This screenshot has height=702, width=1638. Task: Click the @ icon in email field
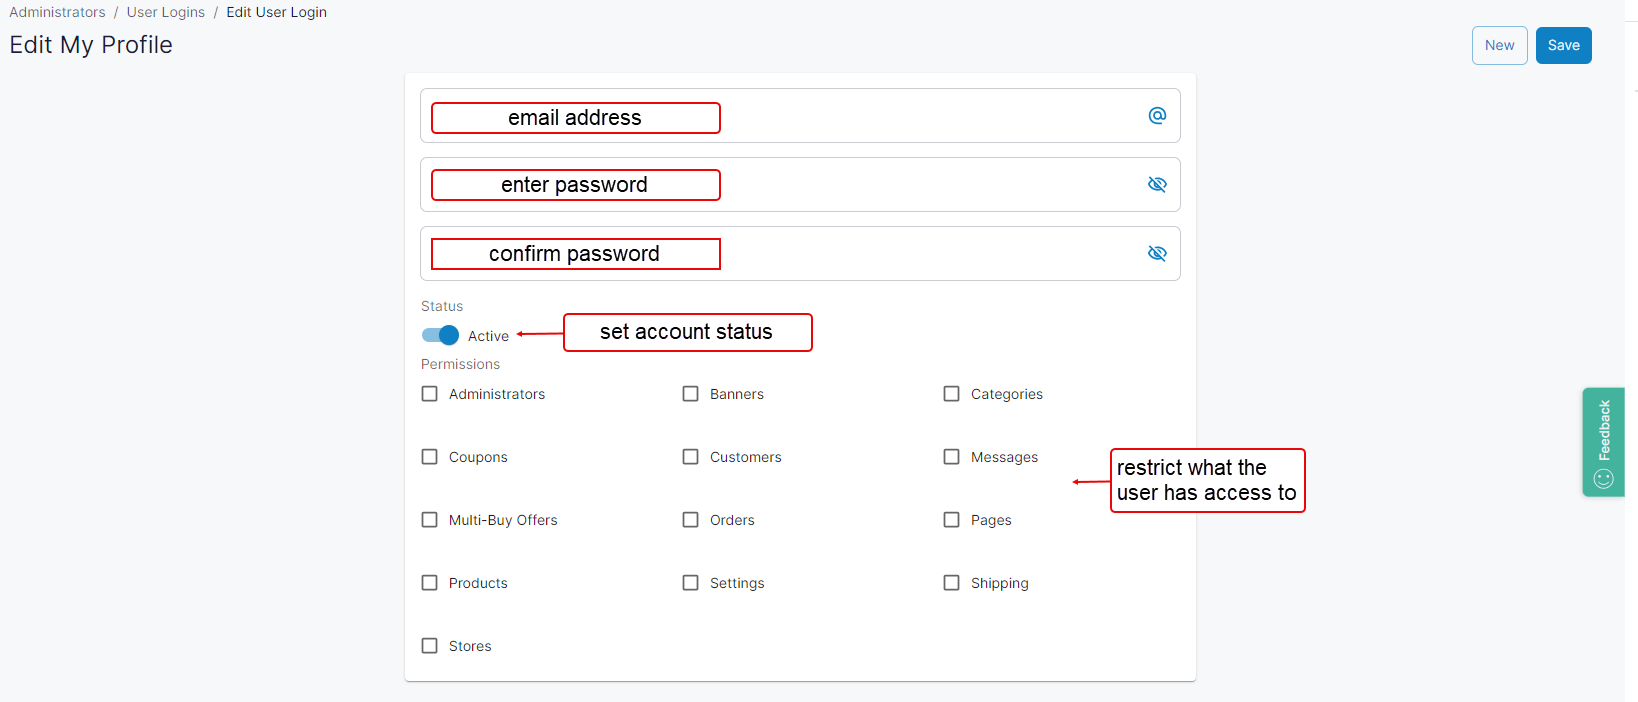1157,116
